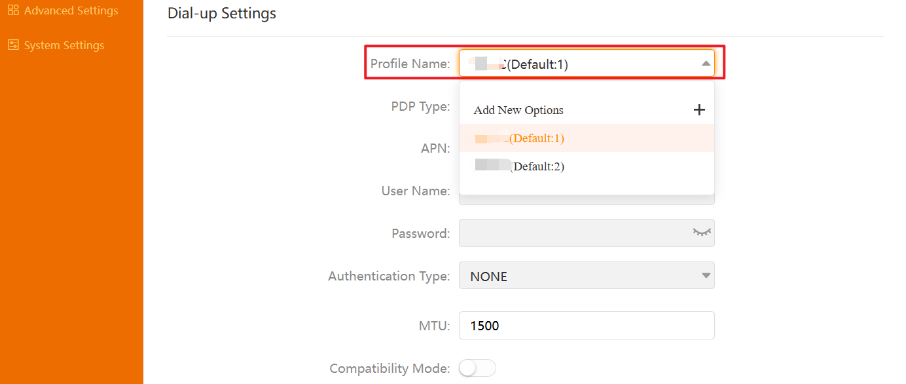
Task: Click the PDP Type label
Action: pyautogui.click(x=421, y=106)
